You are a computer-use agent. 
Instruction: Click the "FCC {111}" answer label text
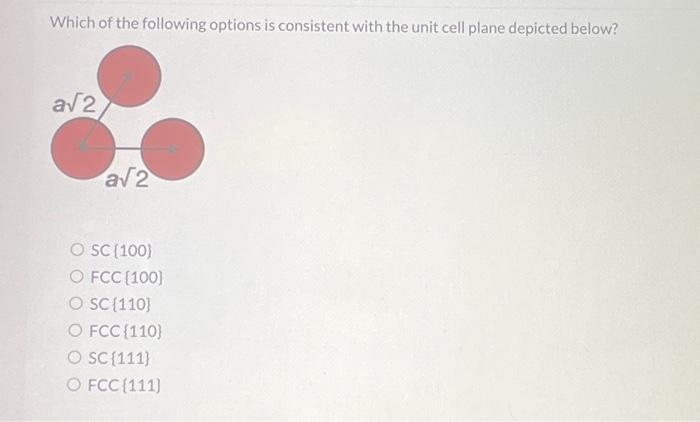pyautogui.click(x=124, y=385)
